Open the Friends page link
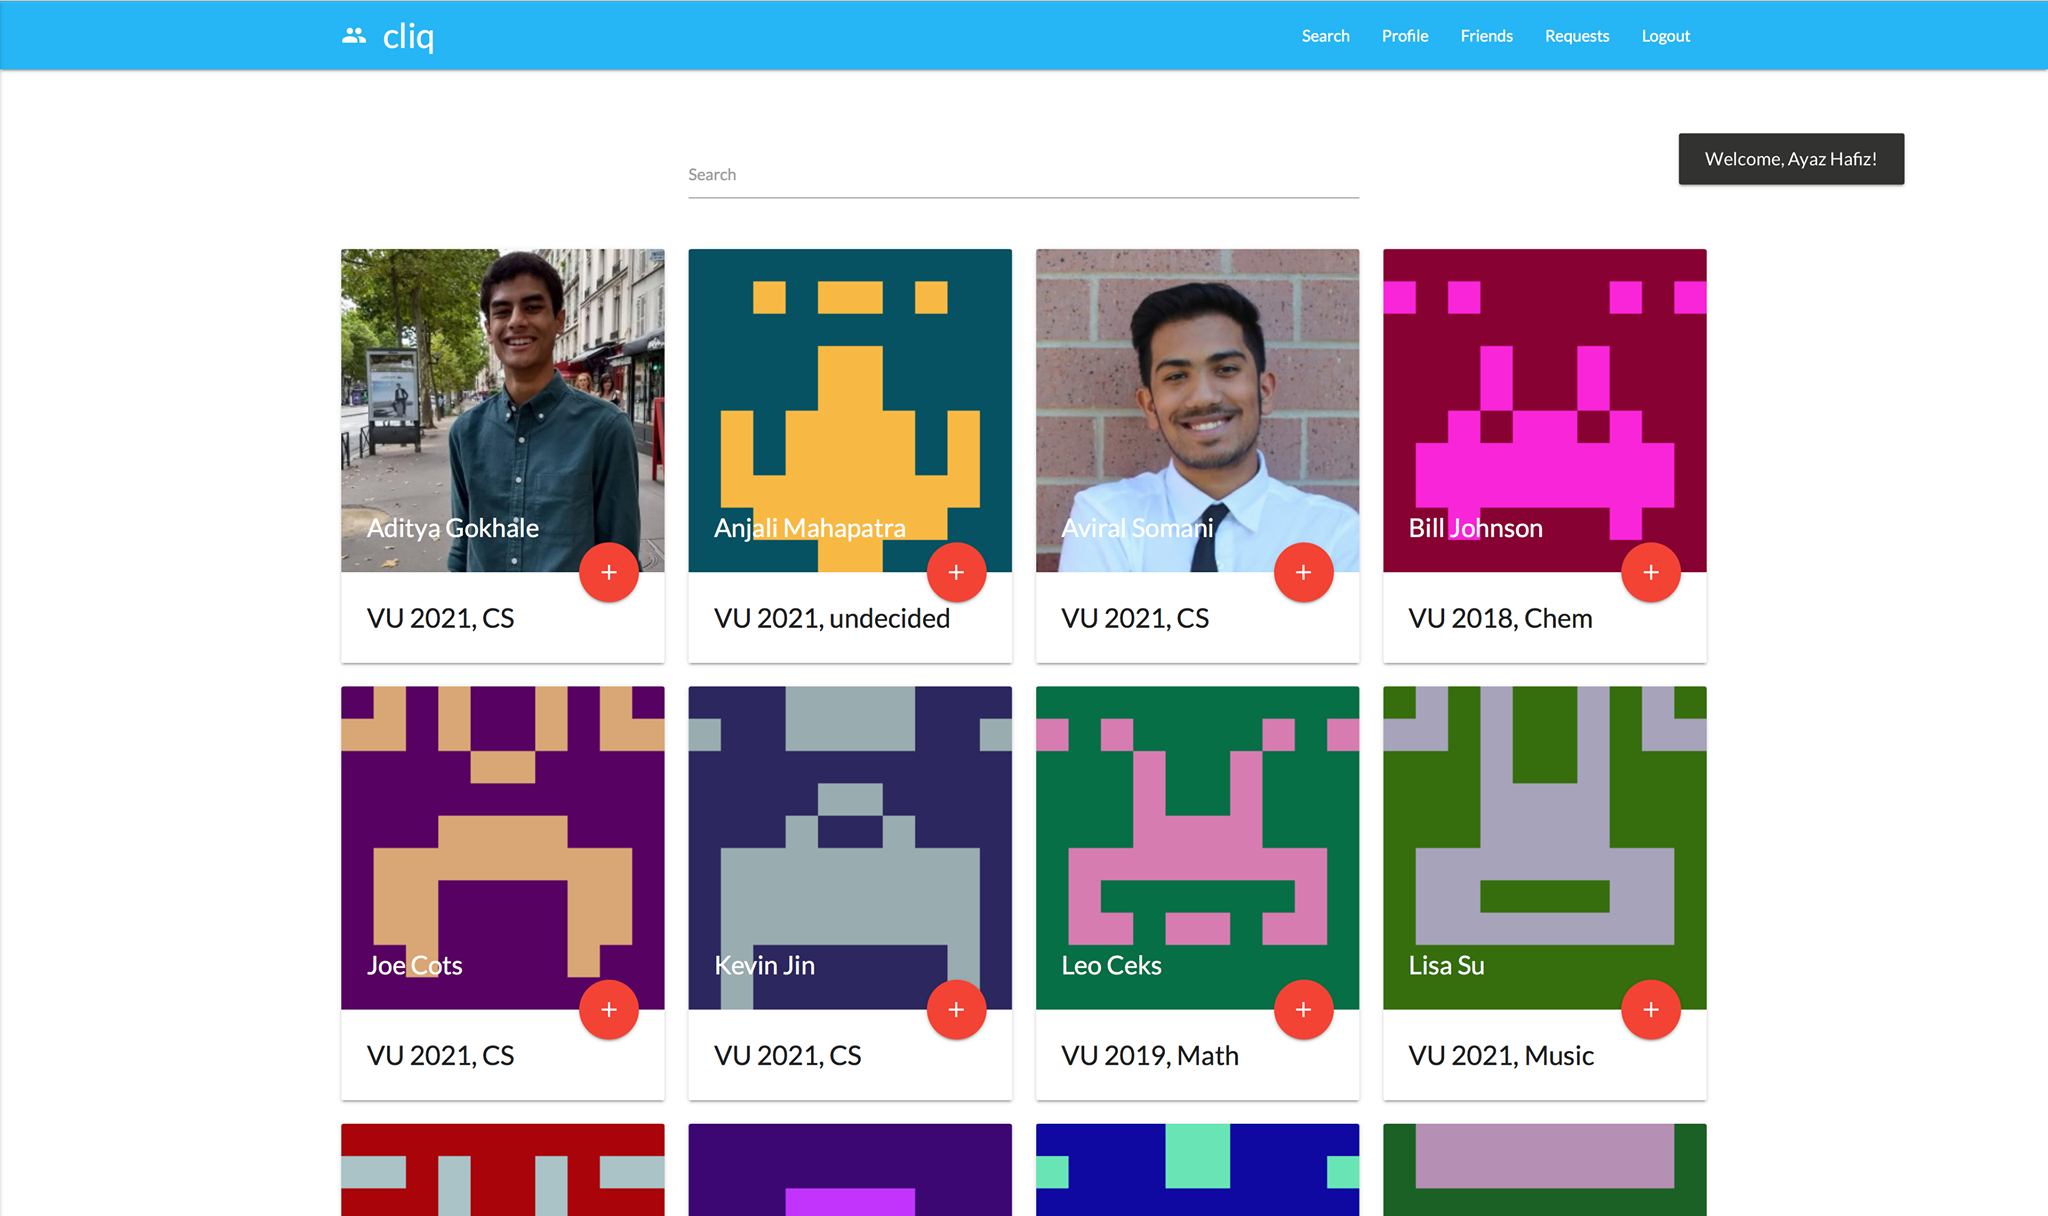 pos(1486,36)
